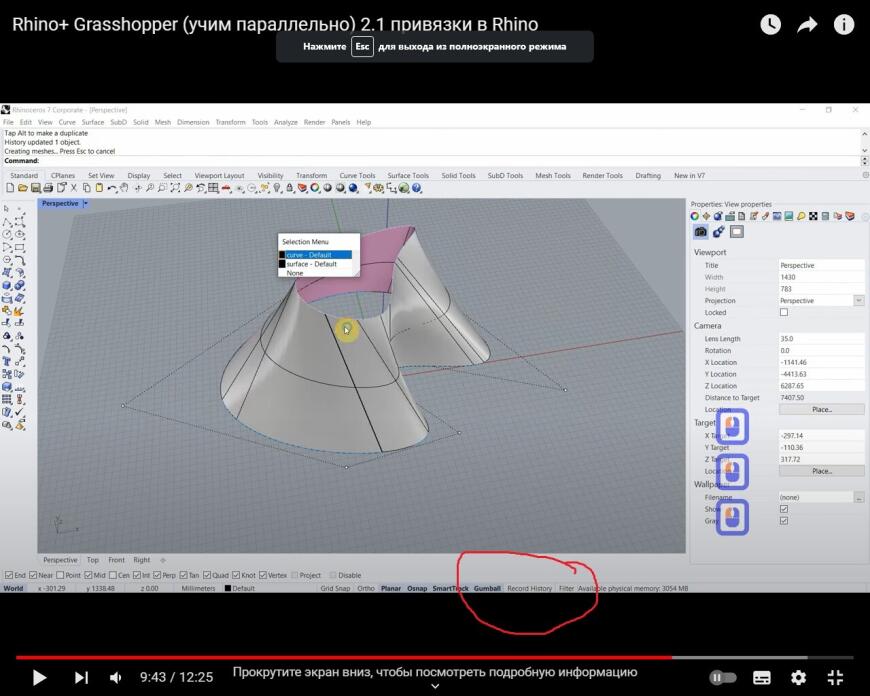Toggle the End osnap checkbox
Screen dimensions: 870x696
tap(9, 575)
